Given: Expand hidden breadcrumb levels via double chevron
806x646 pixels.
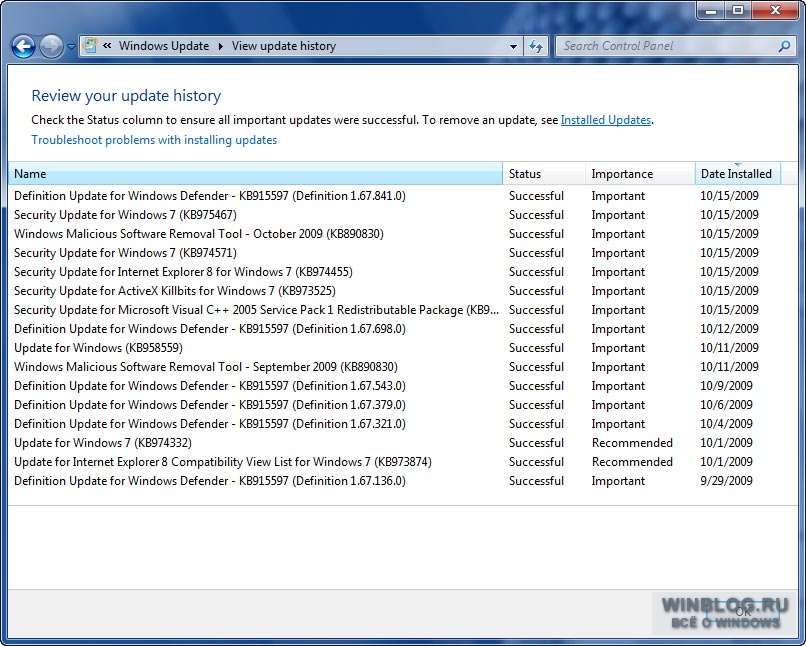Looking at the screenshot, I should click(107, 46).
